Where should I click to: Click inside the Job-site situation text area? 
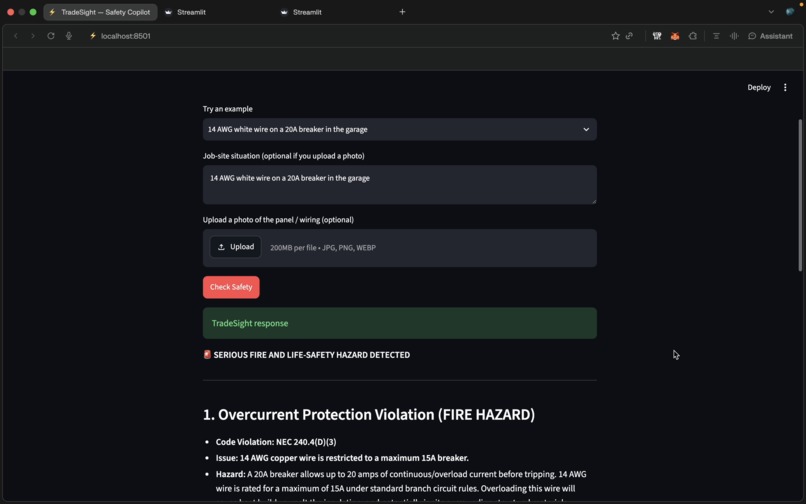click(x=399, y=185)
